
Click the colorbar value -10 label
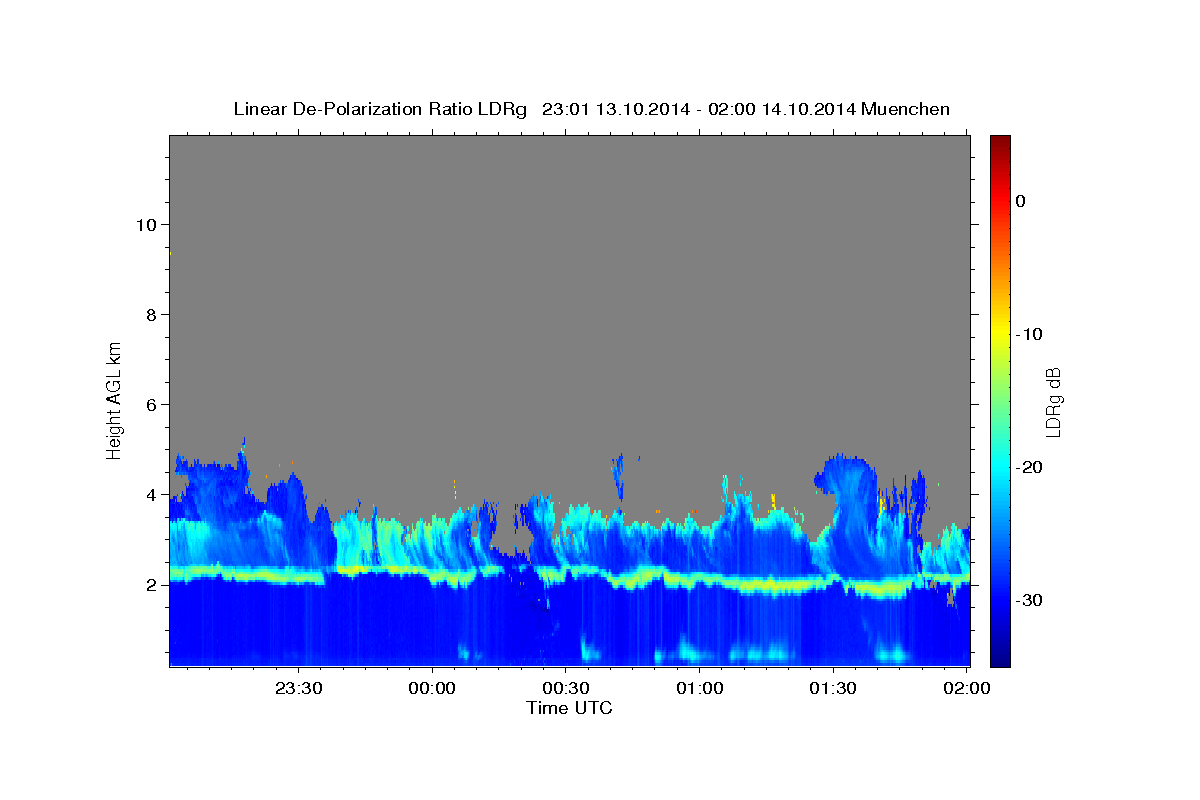click(1031, 334)
